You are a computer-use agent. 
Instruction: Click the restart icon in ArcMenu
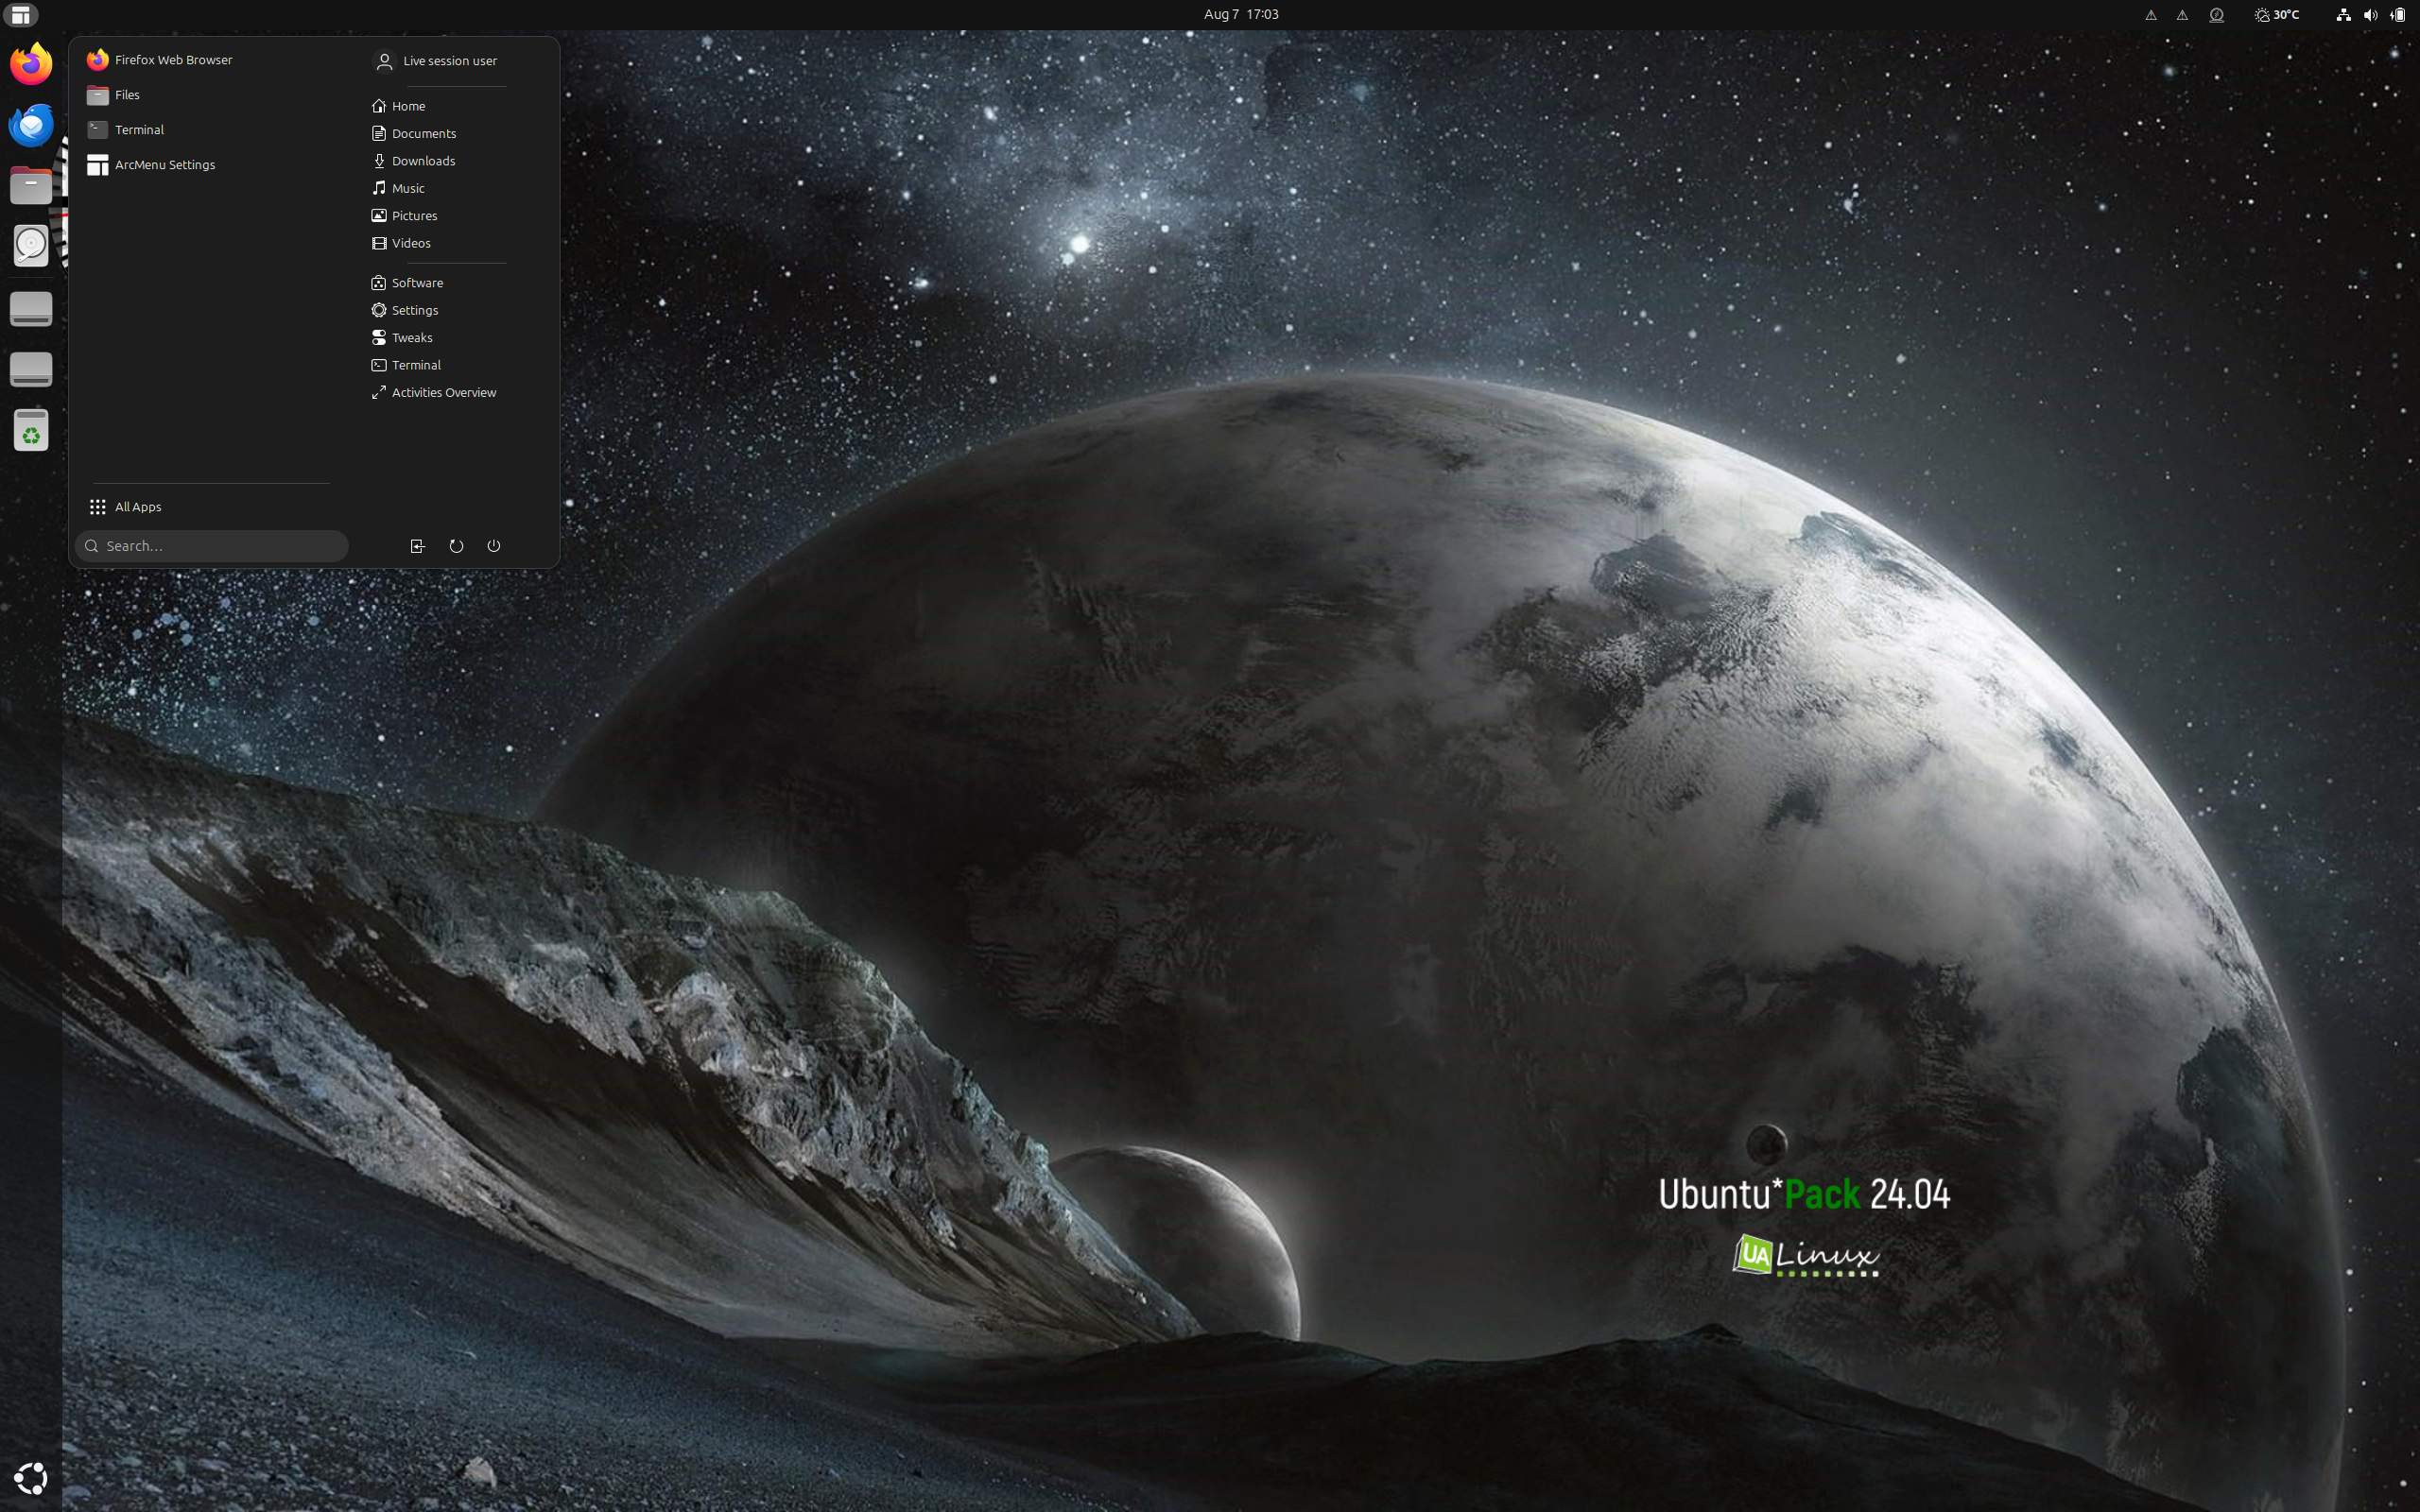click(x=456, y=546)
